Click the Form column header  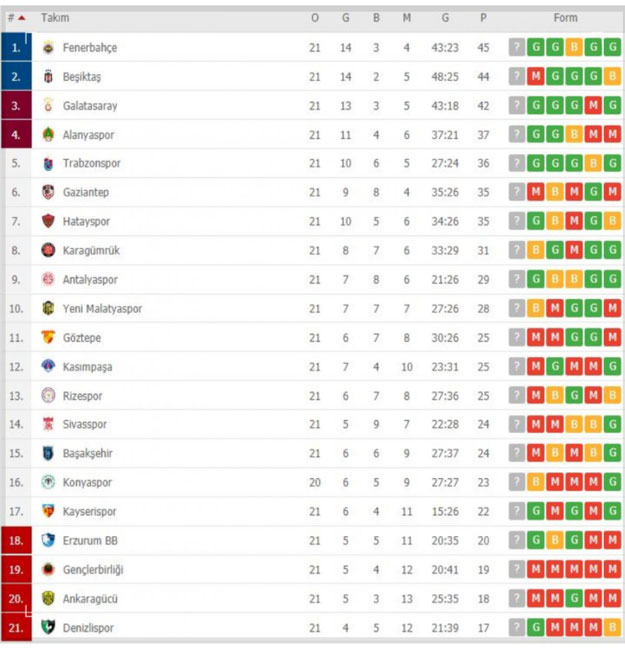pyautogui.click(x=565, y=18)
